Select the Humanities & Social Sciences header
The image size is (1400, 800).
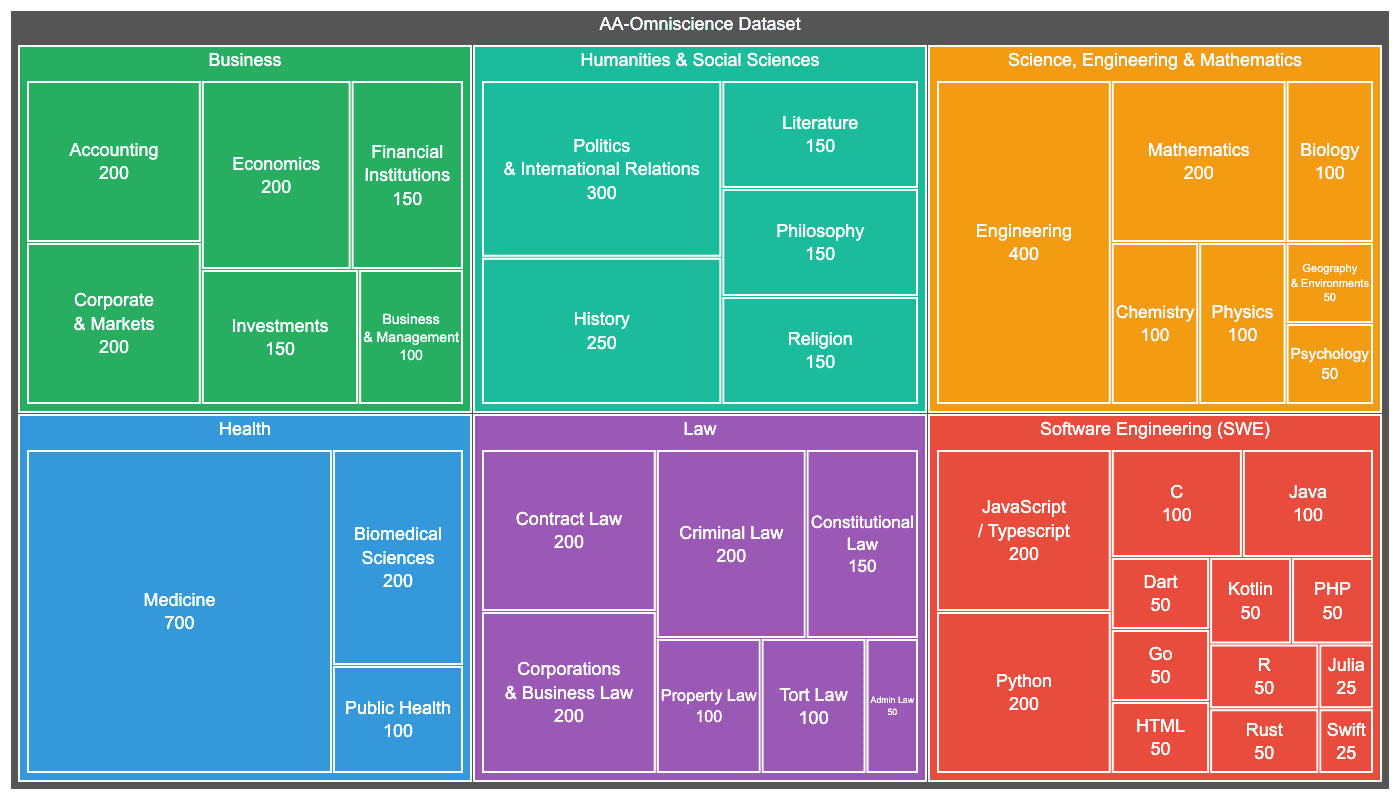point(699,60)
